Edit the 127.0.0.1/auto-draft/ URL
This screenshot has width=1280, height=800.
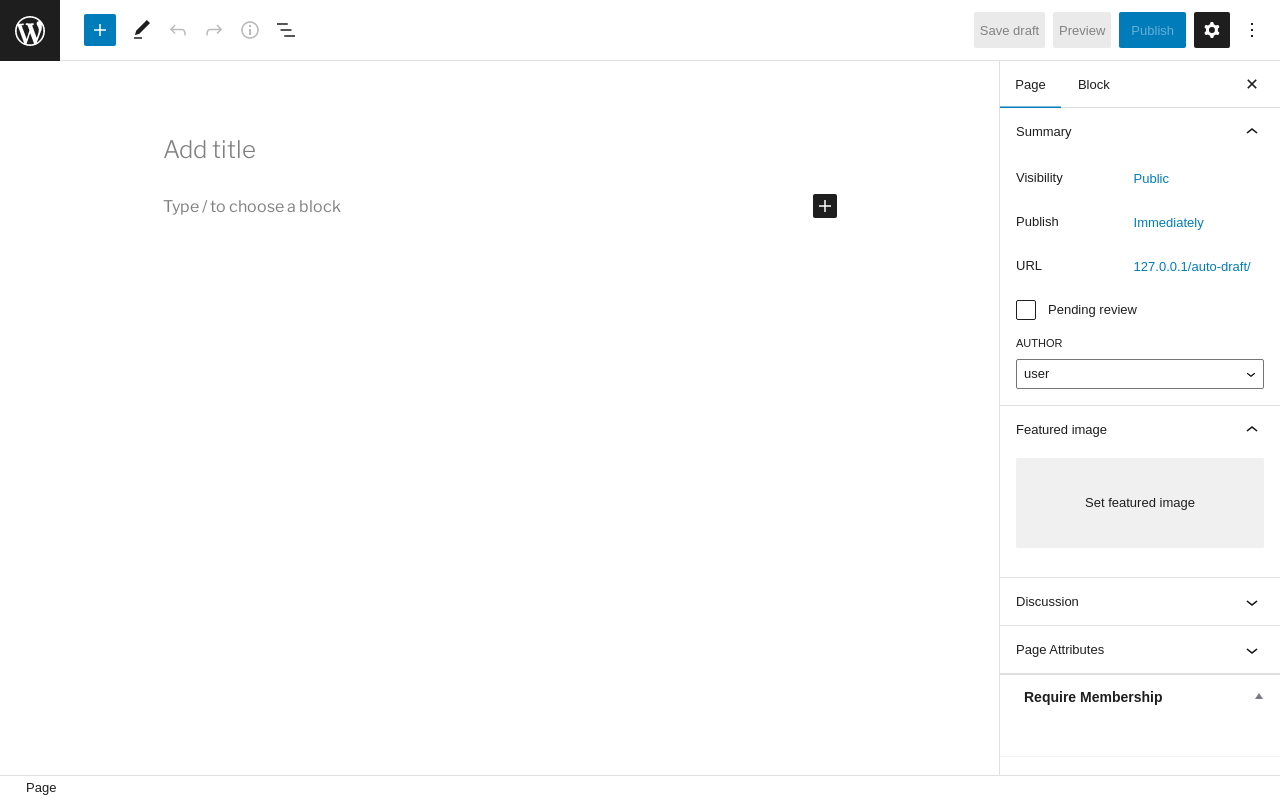point(1192,266)
